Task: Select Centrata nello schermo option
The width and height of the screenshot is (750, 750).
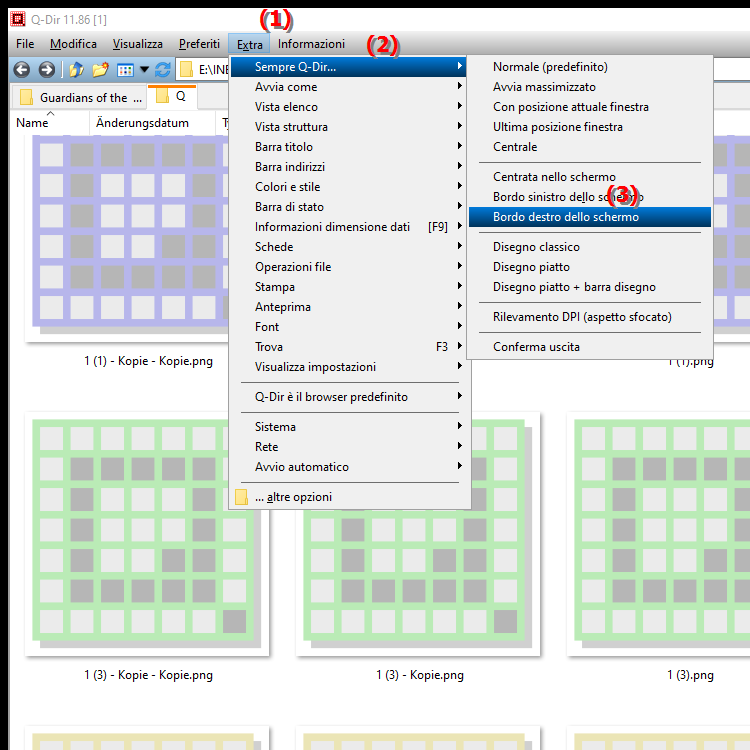Action: pos(590,177)
